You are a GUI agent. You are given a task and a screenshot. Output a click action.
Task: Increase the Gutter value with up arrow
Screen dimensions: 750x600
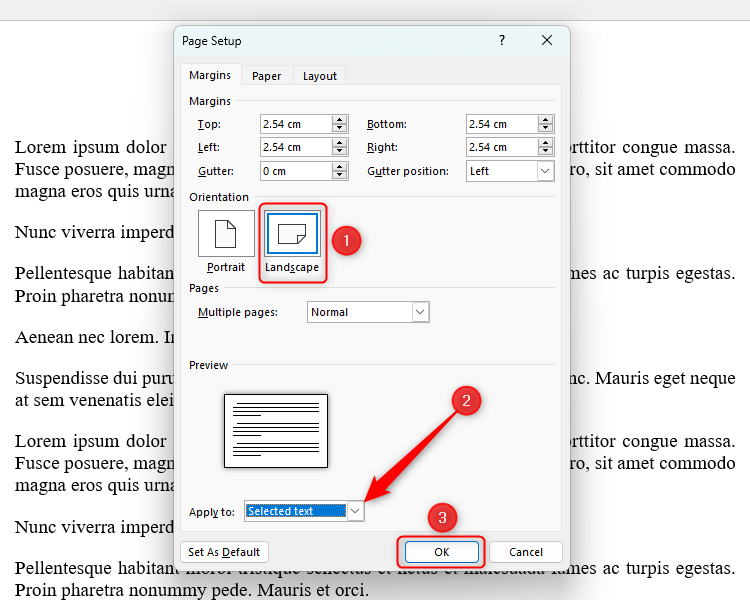pyautogui.click(x=340, y=167)
